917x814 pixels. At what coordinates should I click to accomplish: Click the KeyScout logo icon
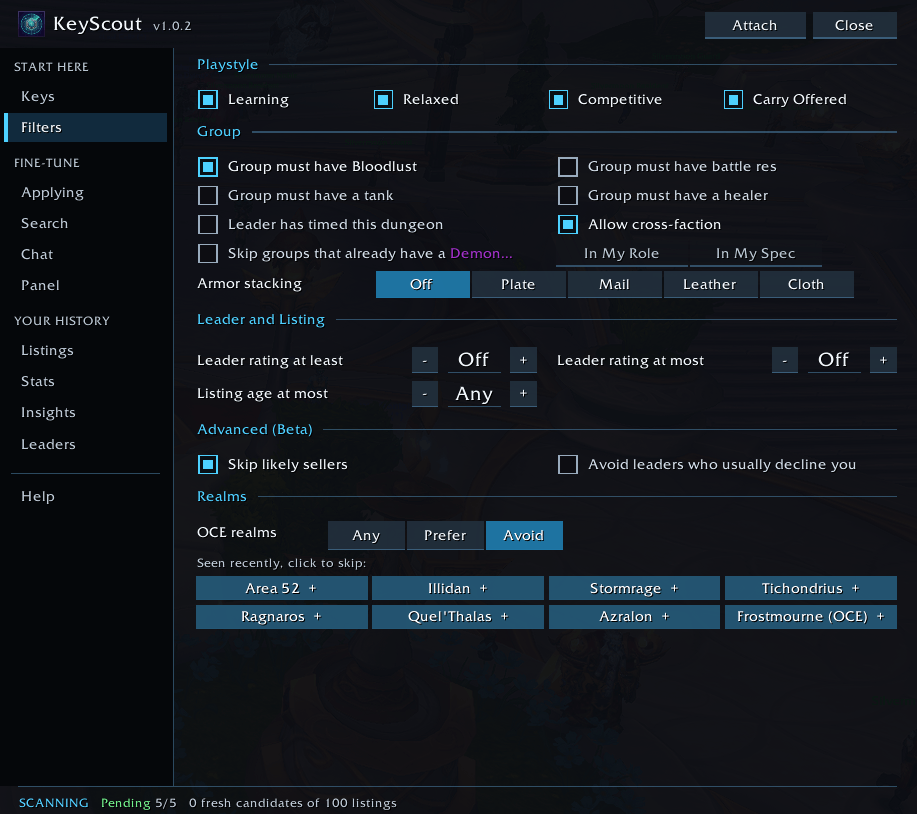[x=32, y=25]
